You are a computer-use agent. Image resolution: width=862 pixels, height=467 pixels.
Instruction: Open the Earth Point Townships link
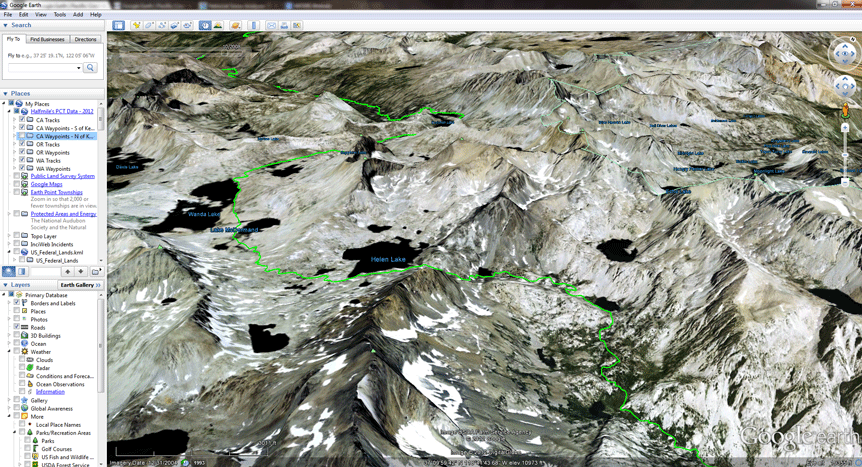coord(57,193)
